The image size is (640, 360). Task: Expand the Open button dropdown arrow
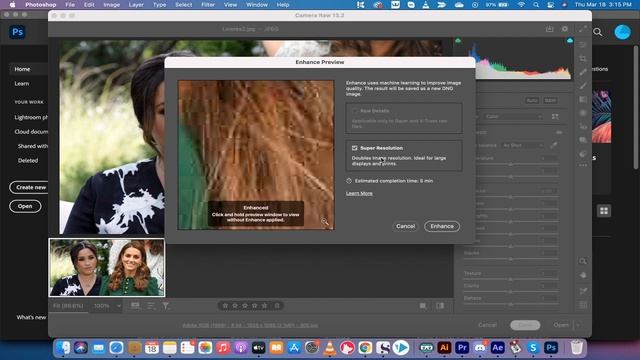[x=578, y=325]
